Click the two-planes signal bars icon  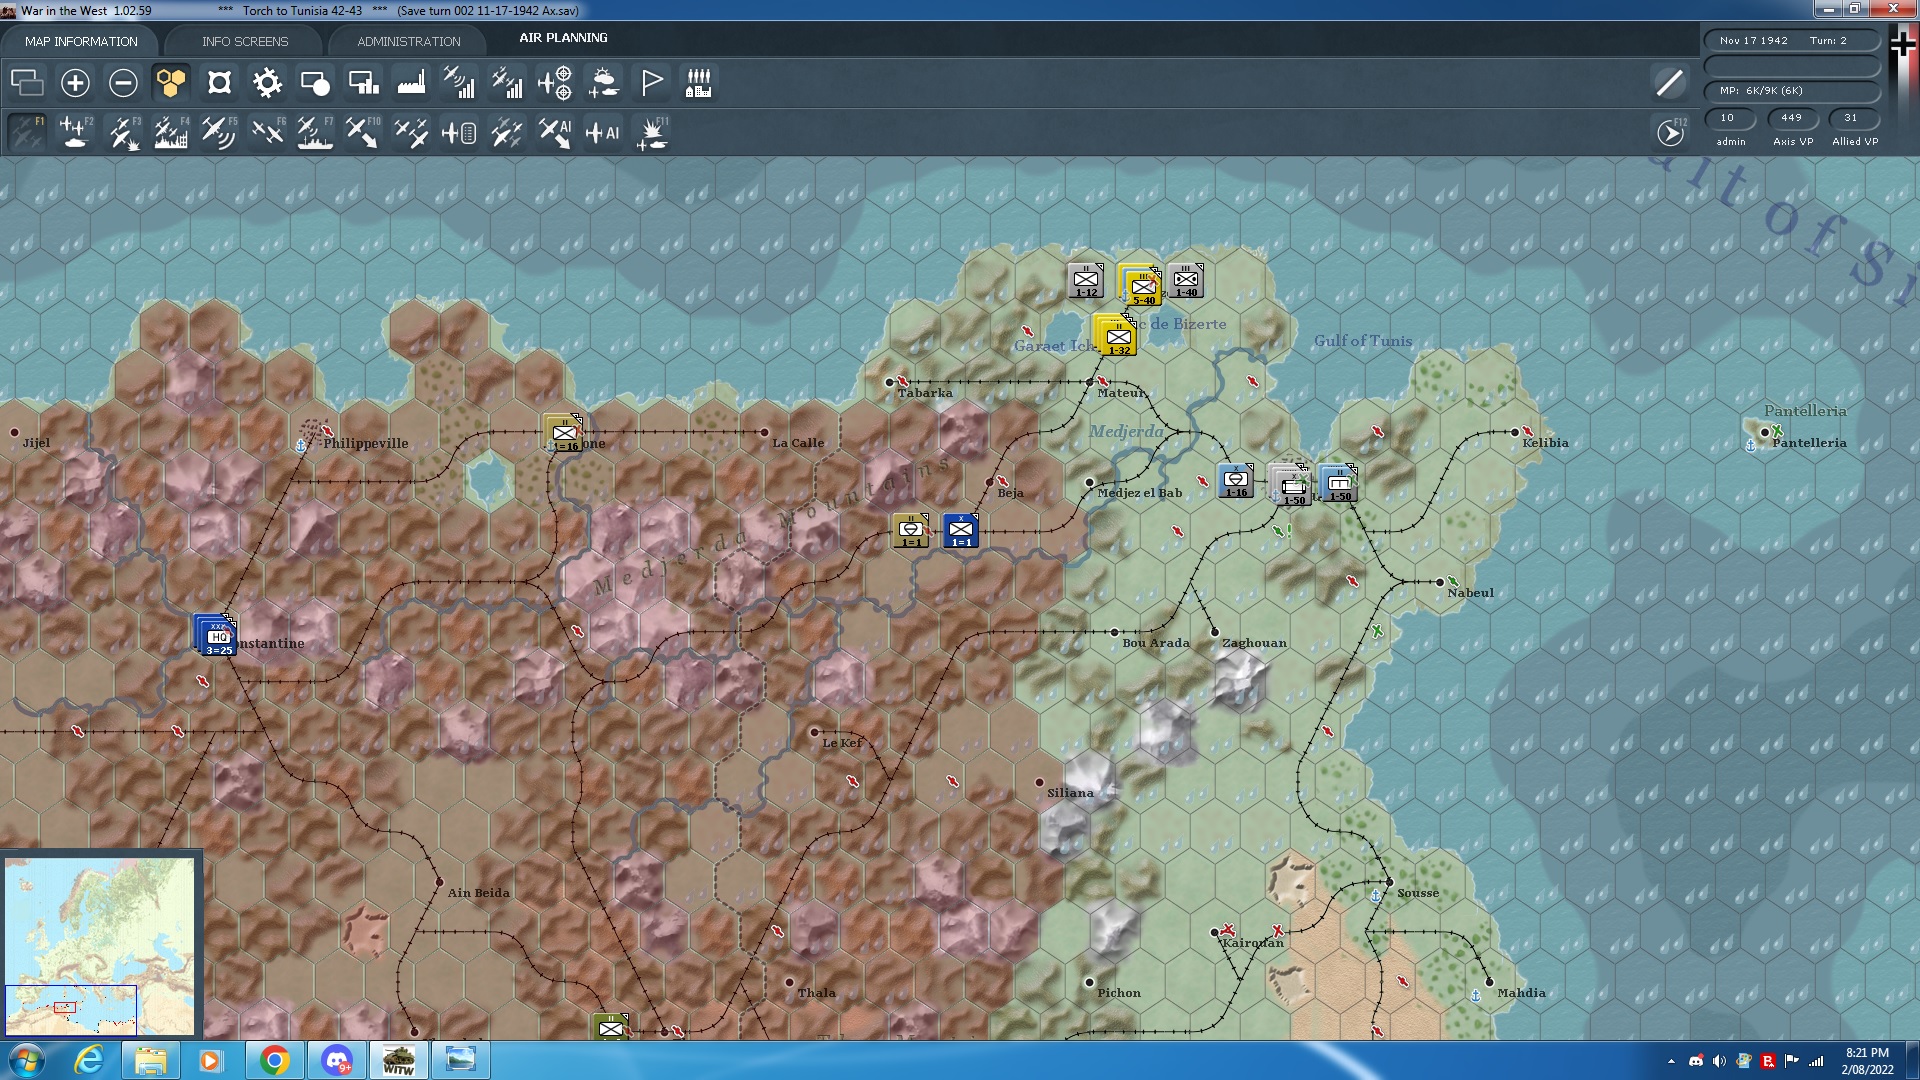507,83
